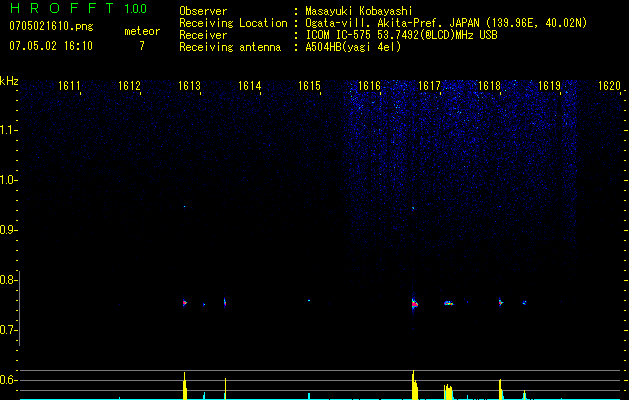
Task: Click time axis label 1613
Action: [x=189, y=86]
